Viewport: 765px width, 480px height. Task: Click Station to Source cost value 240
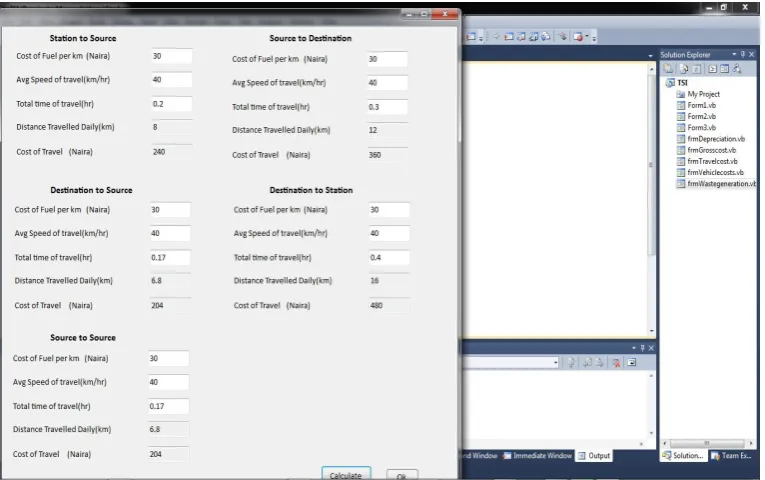click(x=171, y=152)
